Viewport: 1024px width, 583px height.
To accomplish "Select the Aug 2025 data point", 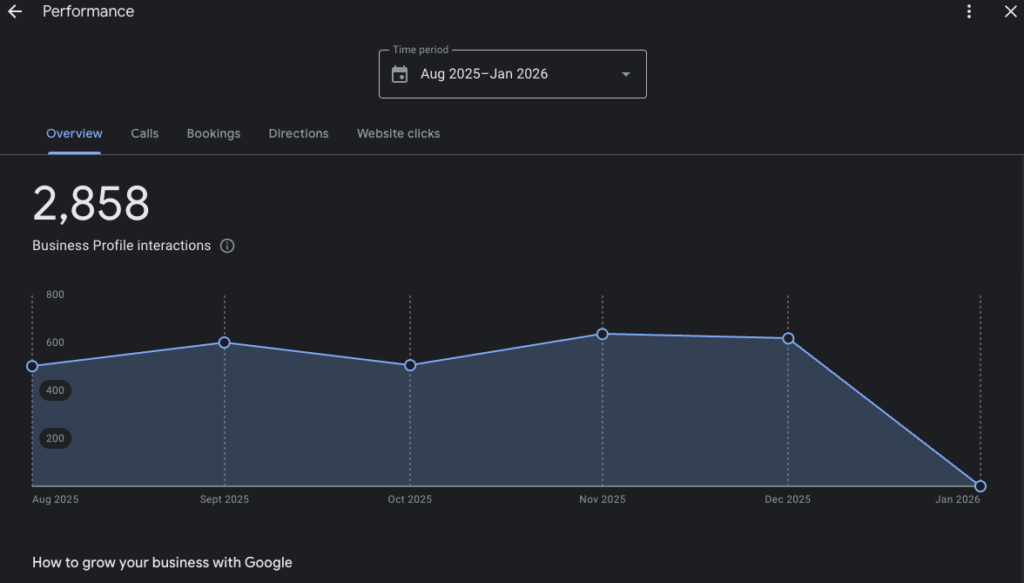I will coord(32,366).
